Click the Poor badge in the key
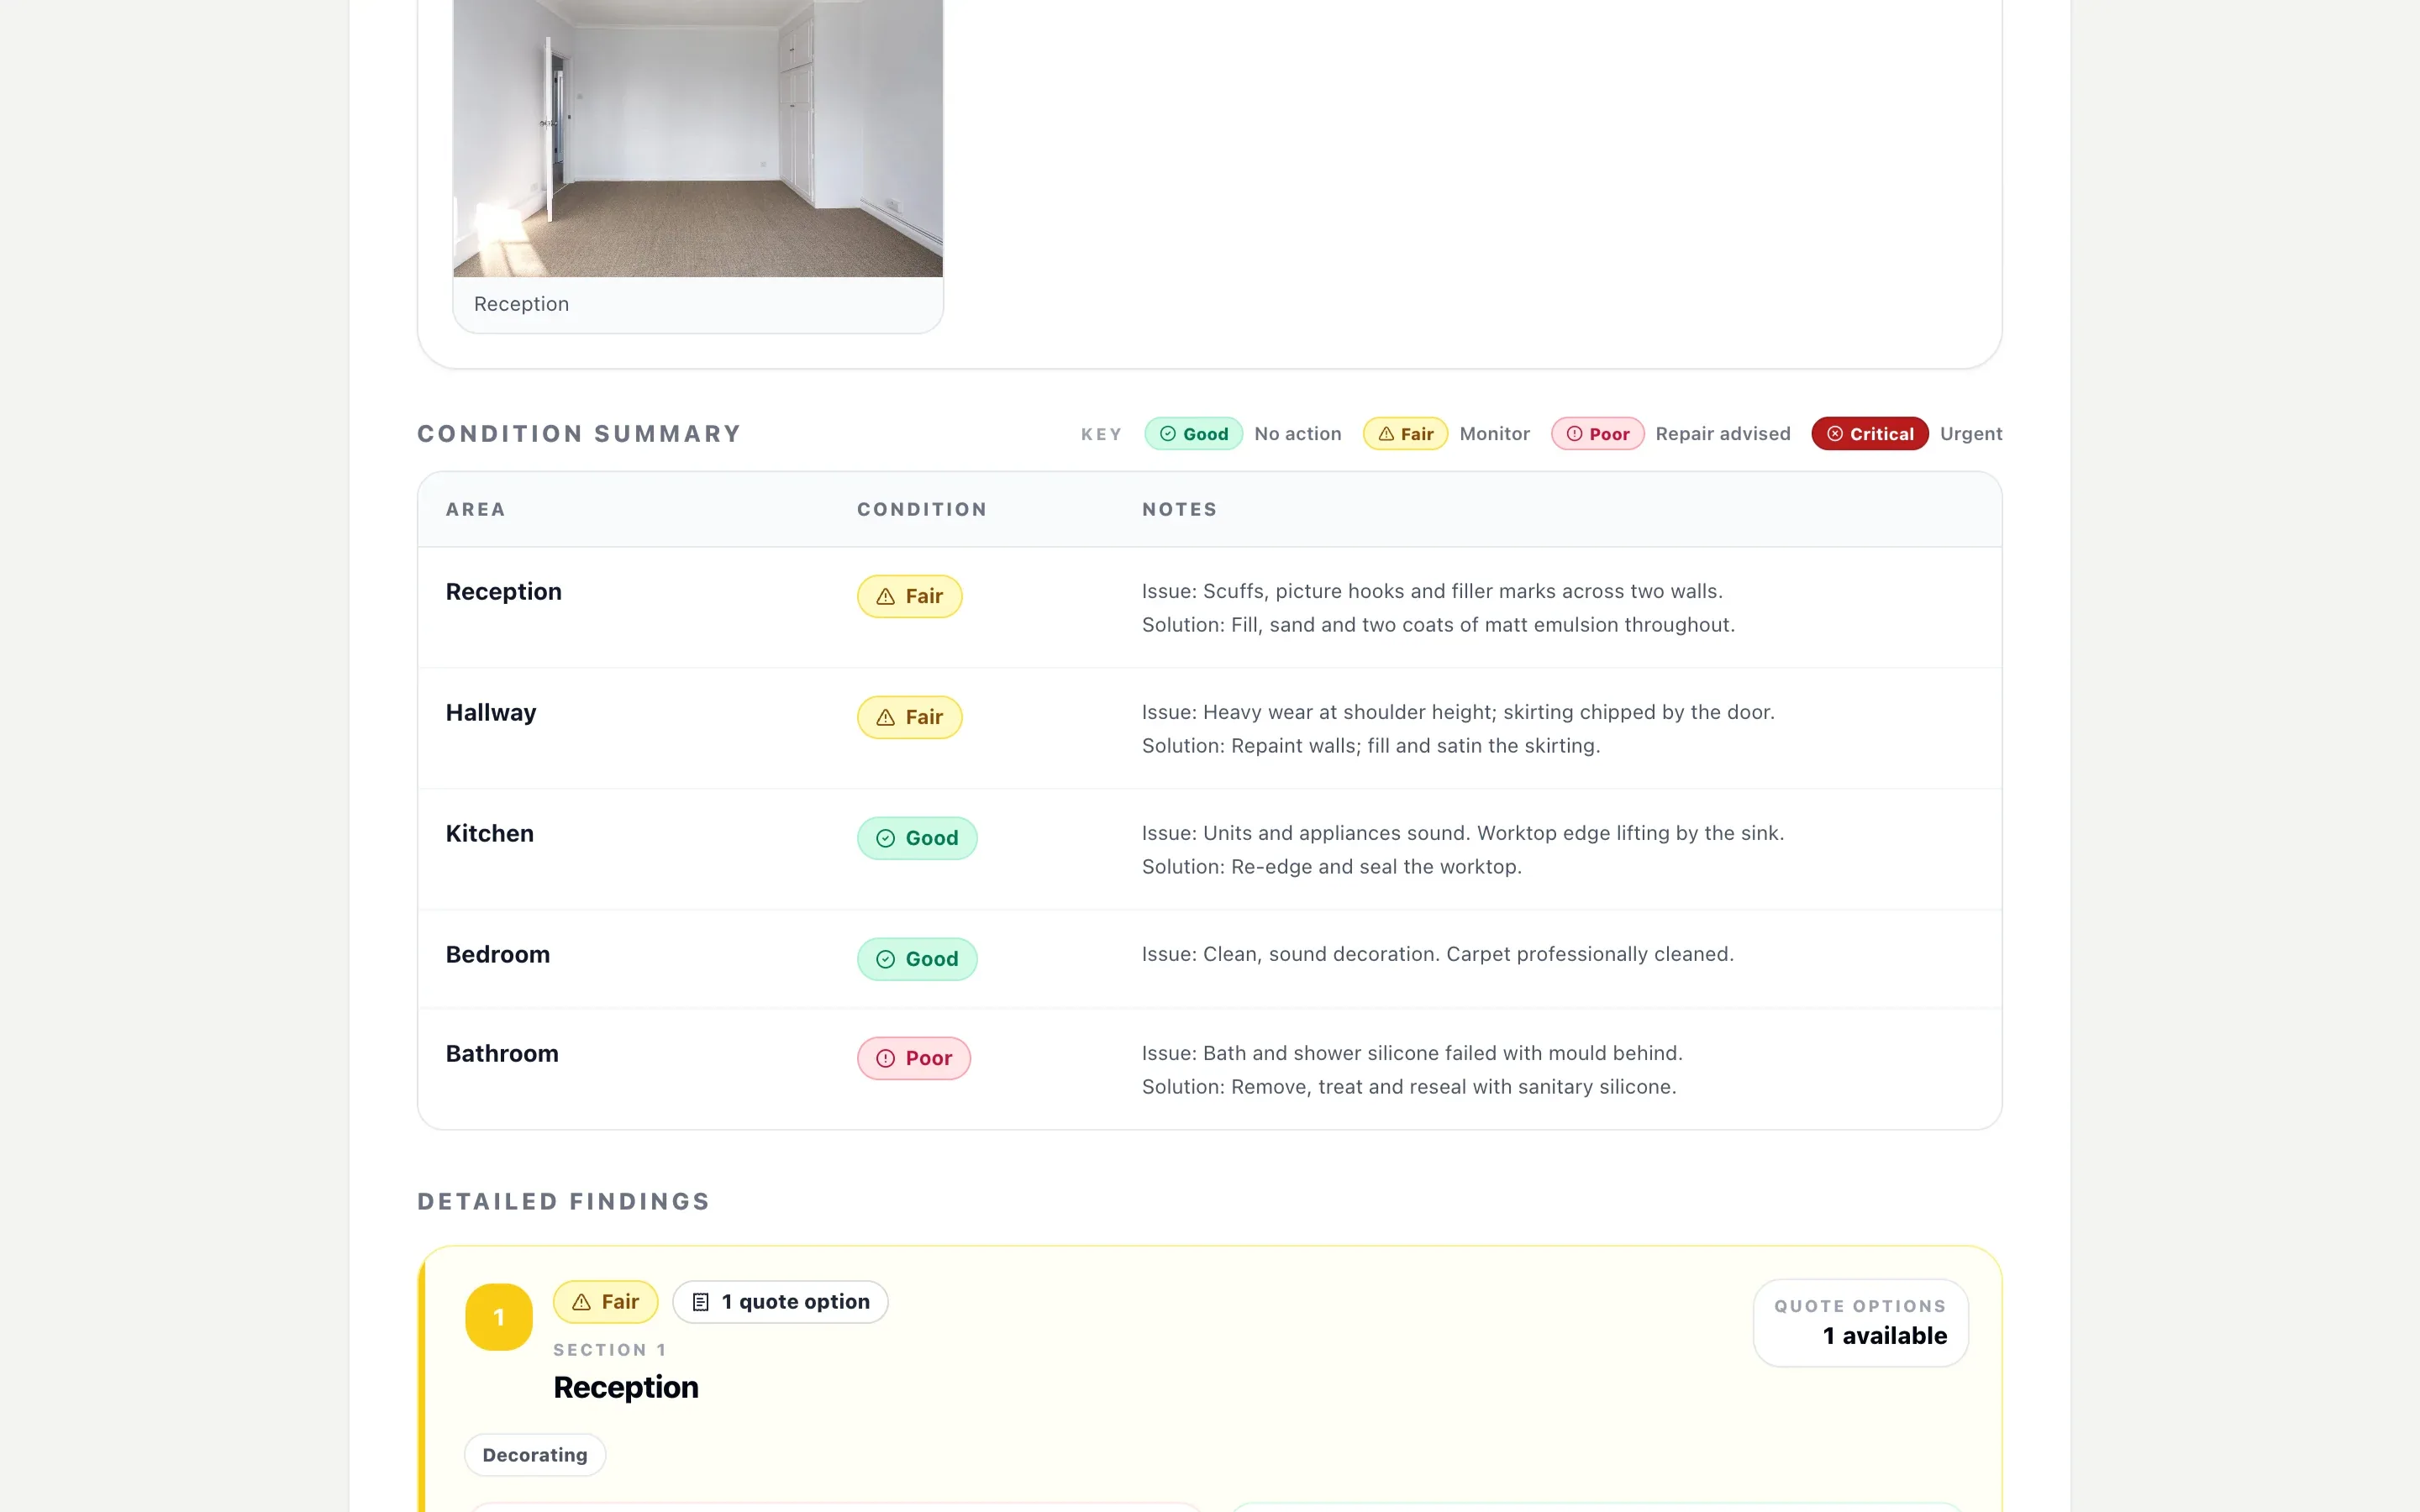This screenshot has width=2420, height=1512. (x=1597, y=434)
